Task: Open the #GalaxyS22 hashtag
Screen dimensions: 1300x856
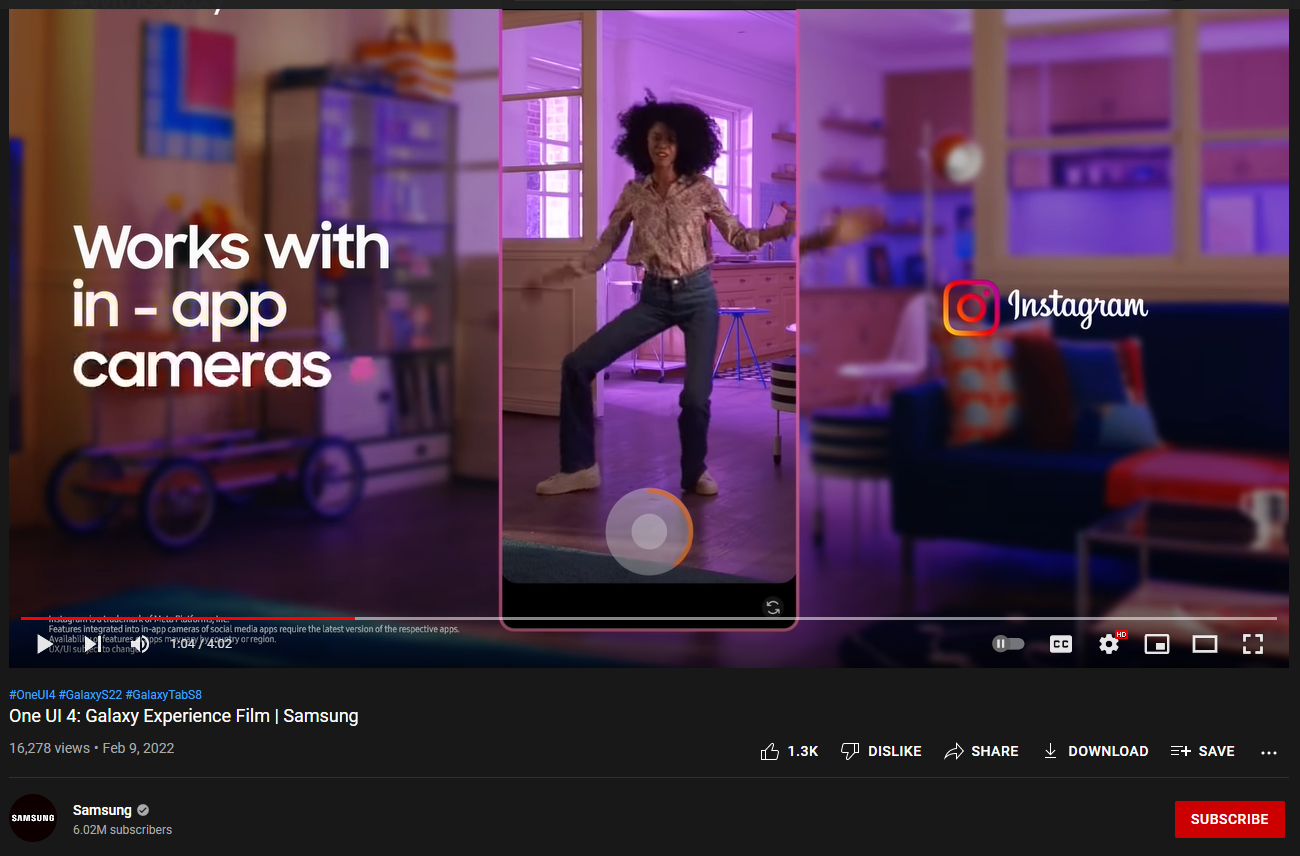Action: click(x=90, y=694)
